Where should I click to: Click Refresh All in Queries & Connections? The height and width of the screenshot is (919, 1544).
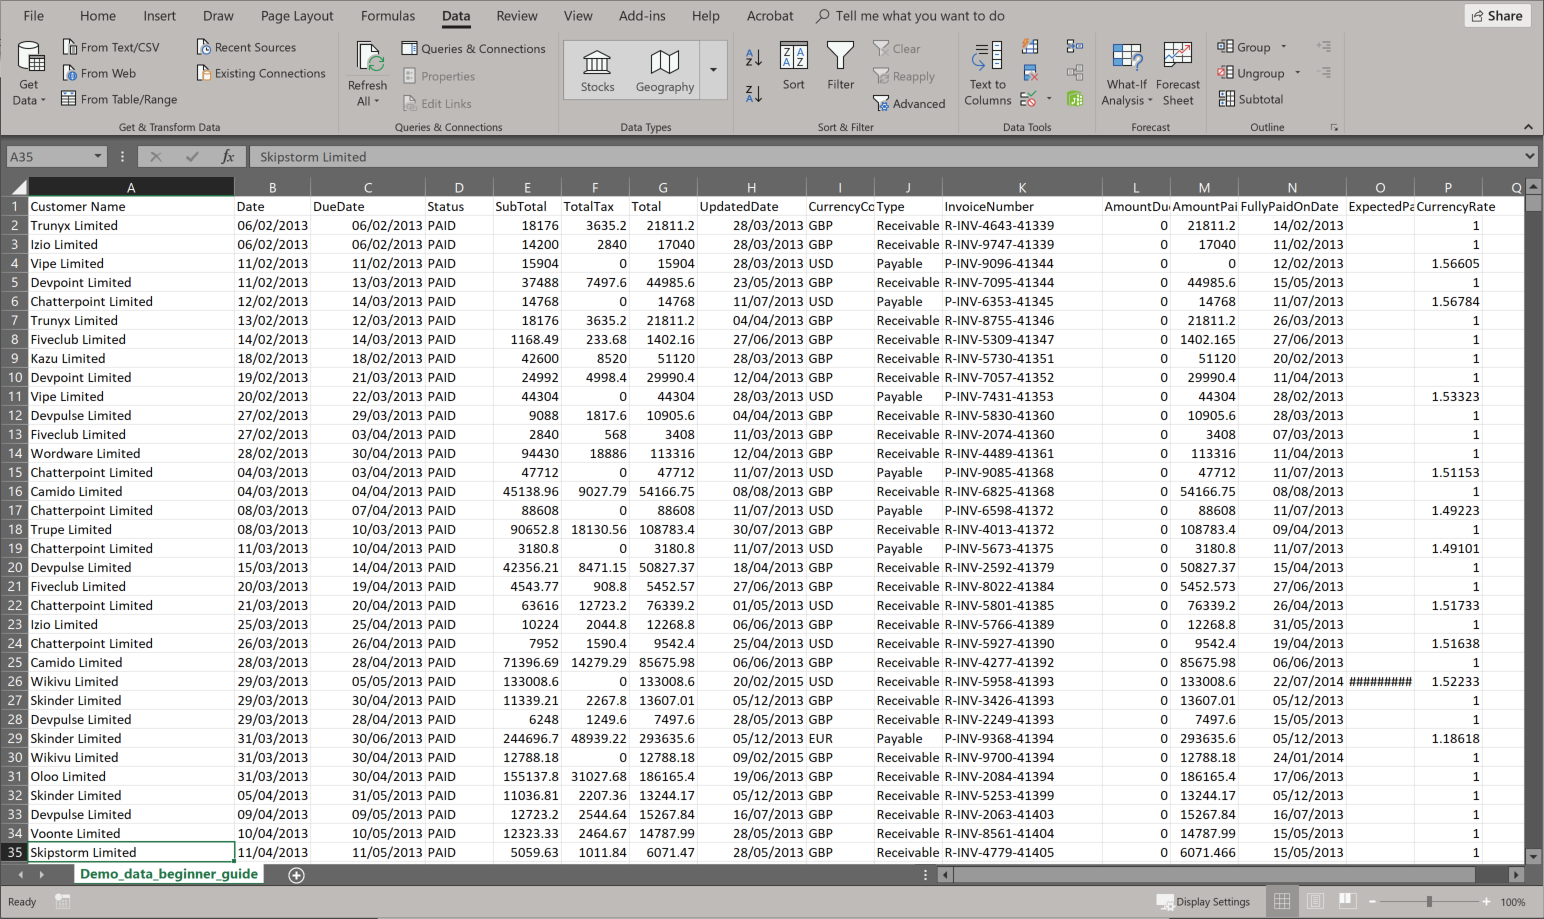tap(367, 72)
